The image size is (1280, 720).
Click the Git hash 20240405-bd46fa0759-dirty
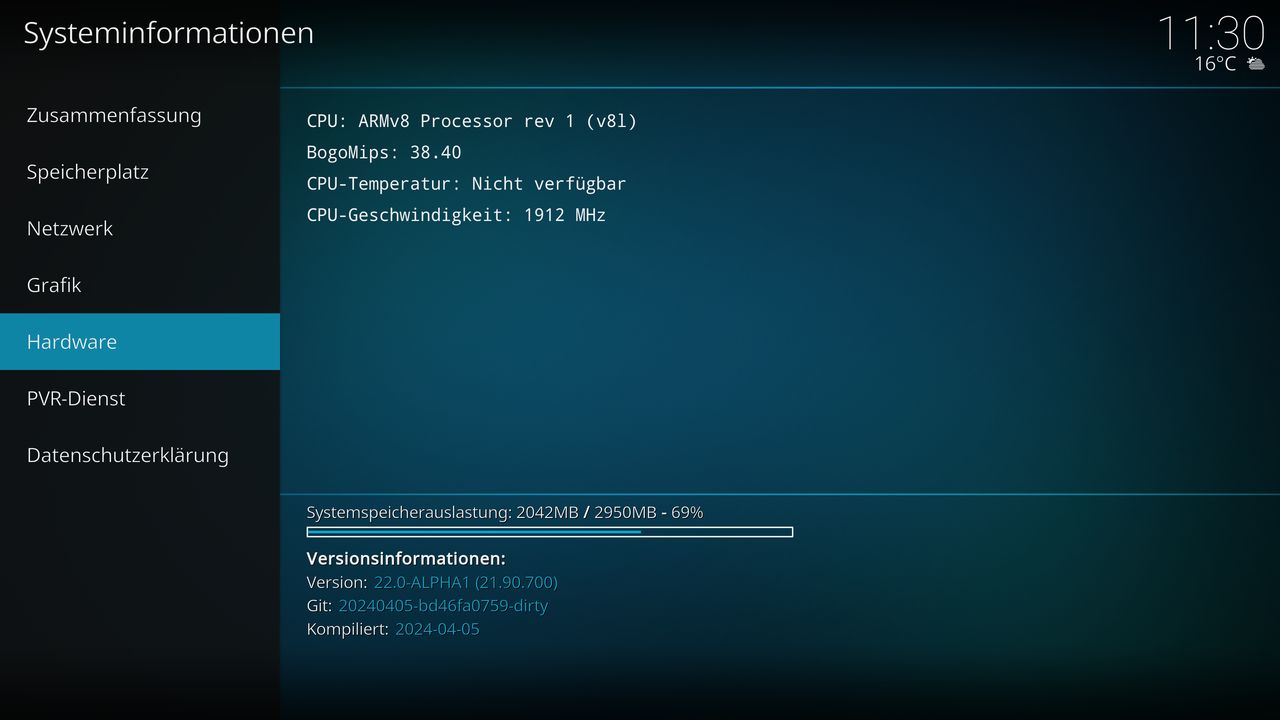pyautogui.click(x=443, y=605)
